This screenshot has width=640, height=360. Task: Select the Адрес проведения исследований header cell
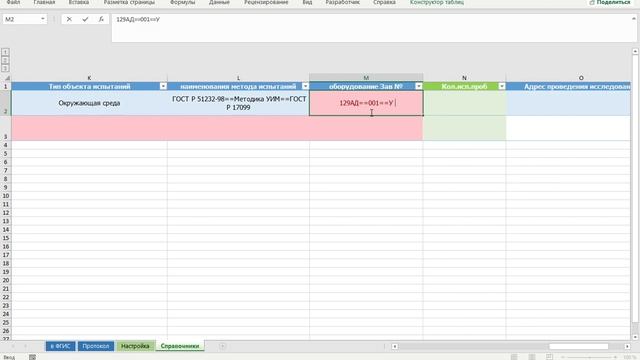(x=568, y=86)
